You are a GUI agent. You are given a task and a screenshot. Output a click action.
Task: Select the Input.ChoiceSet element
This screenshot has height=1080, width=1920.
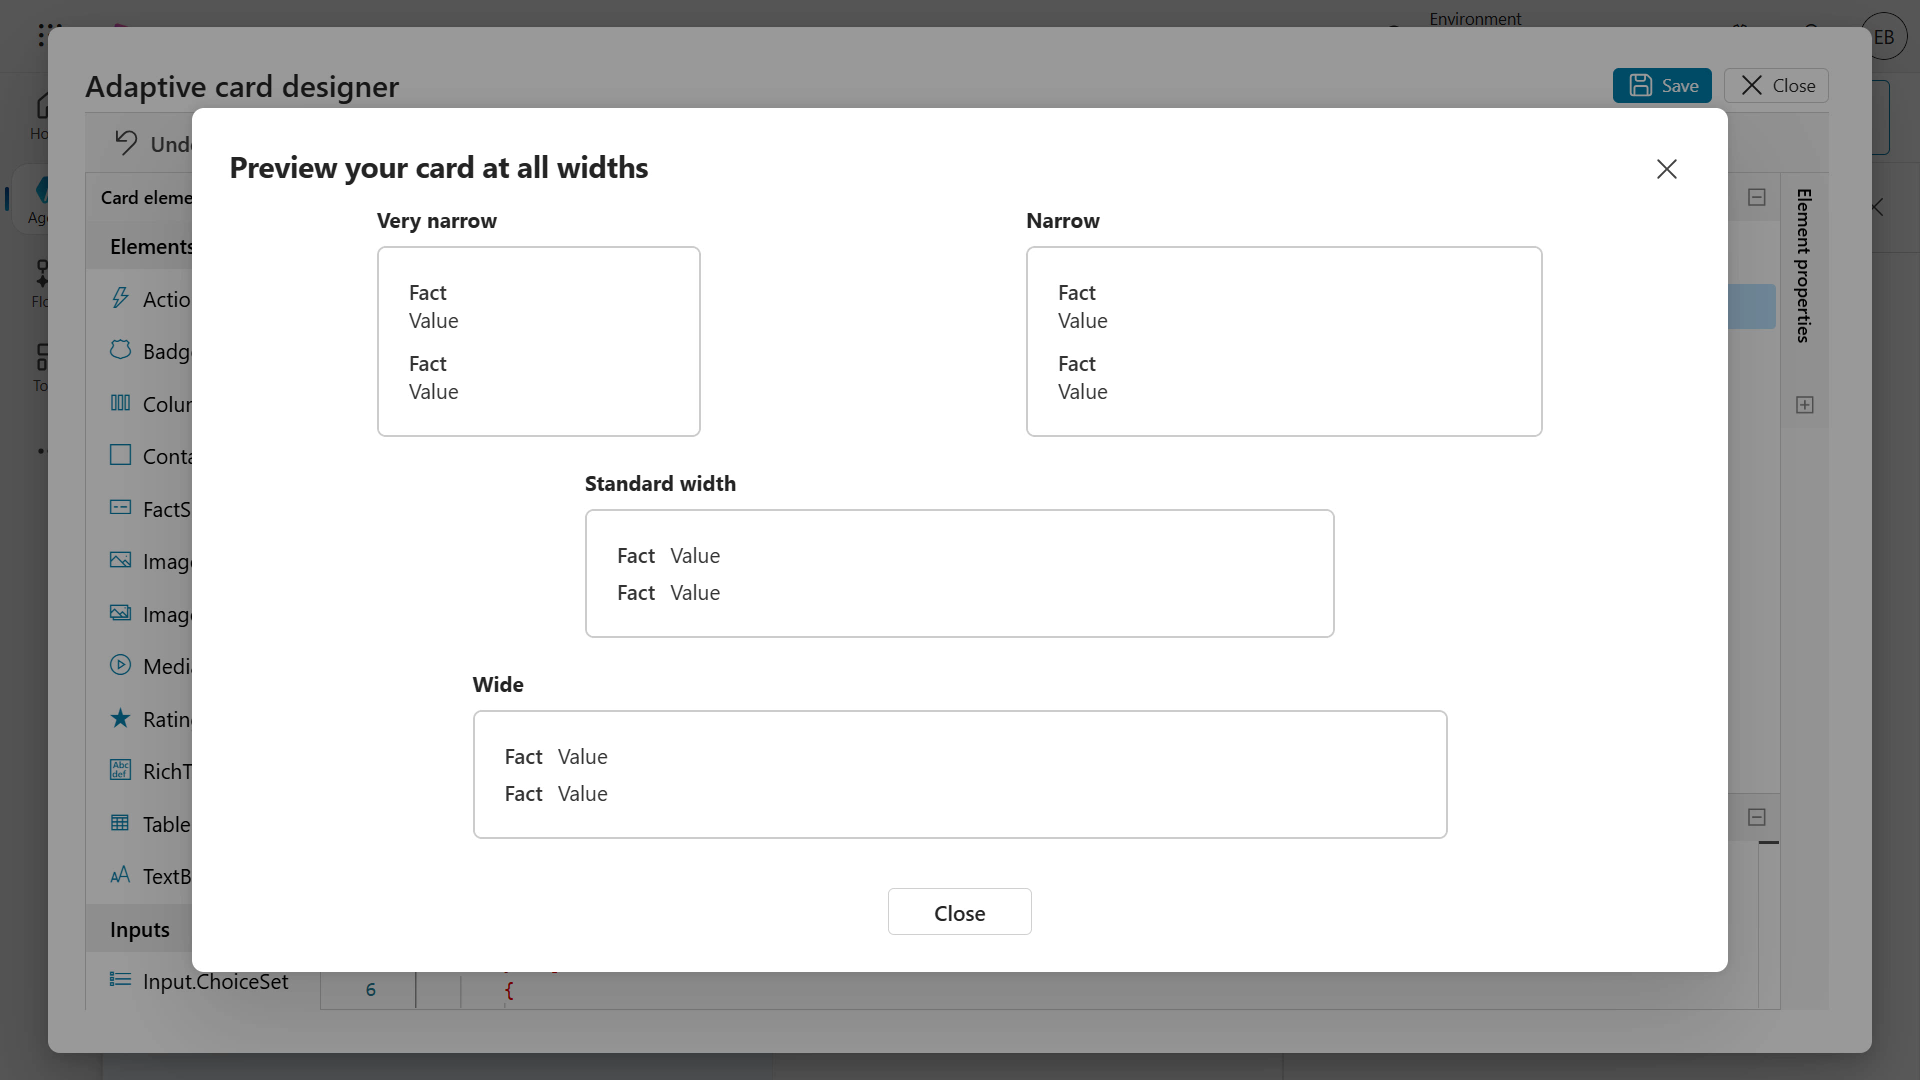199,982
